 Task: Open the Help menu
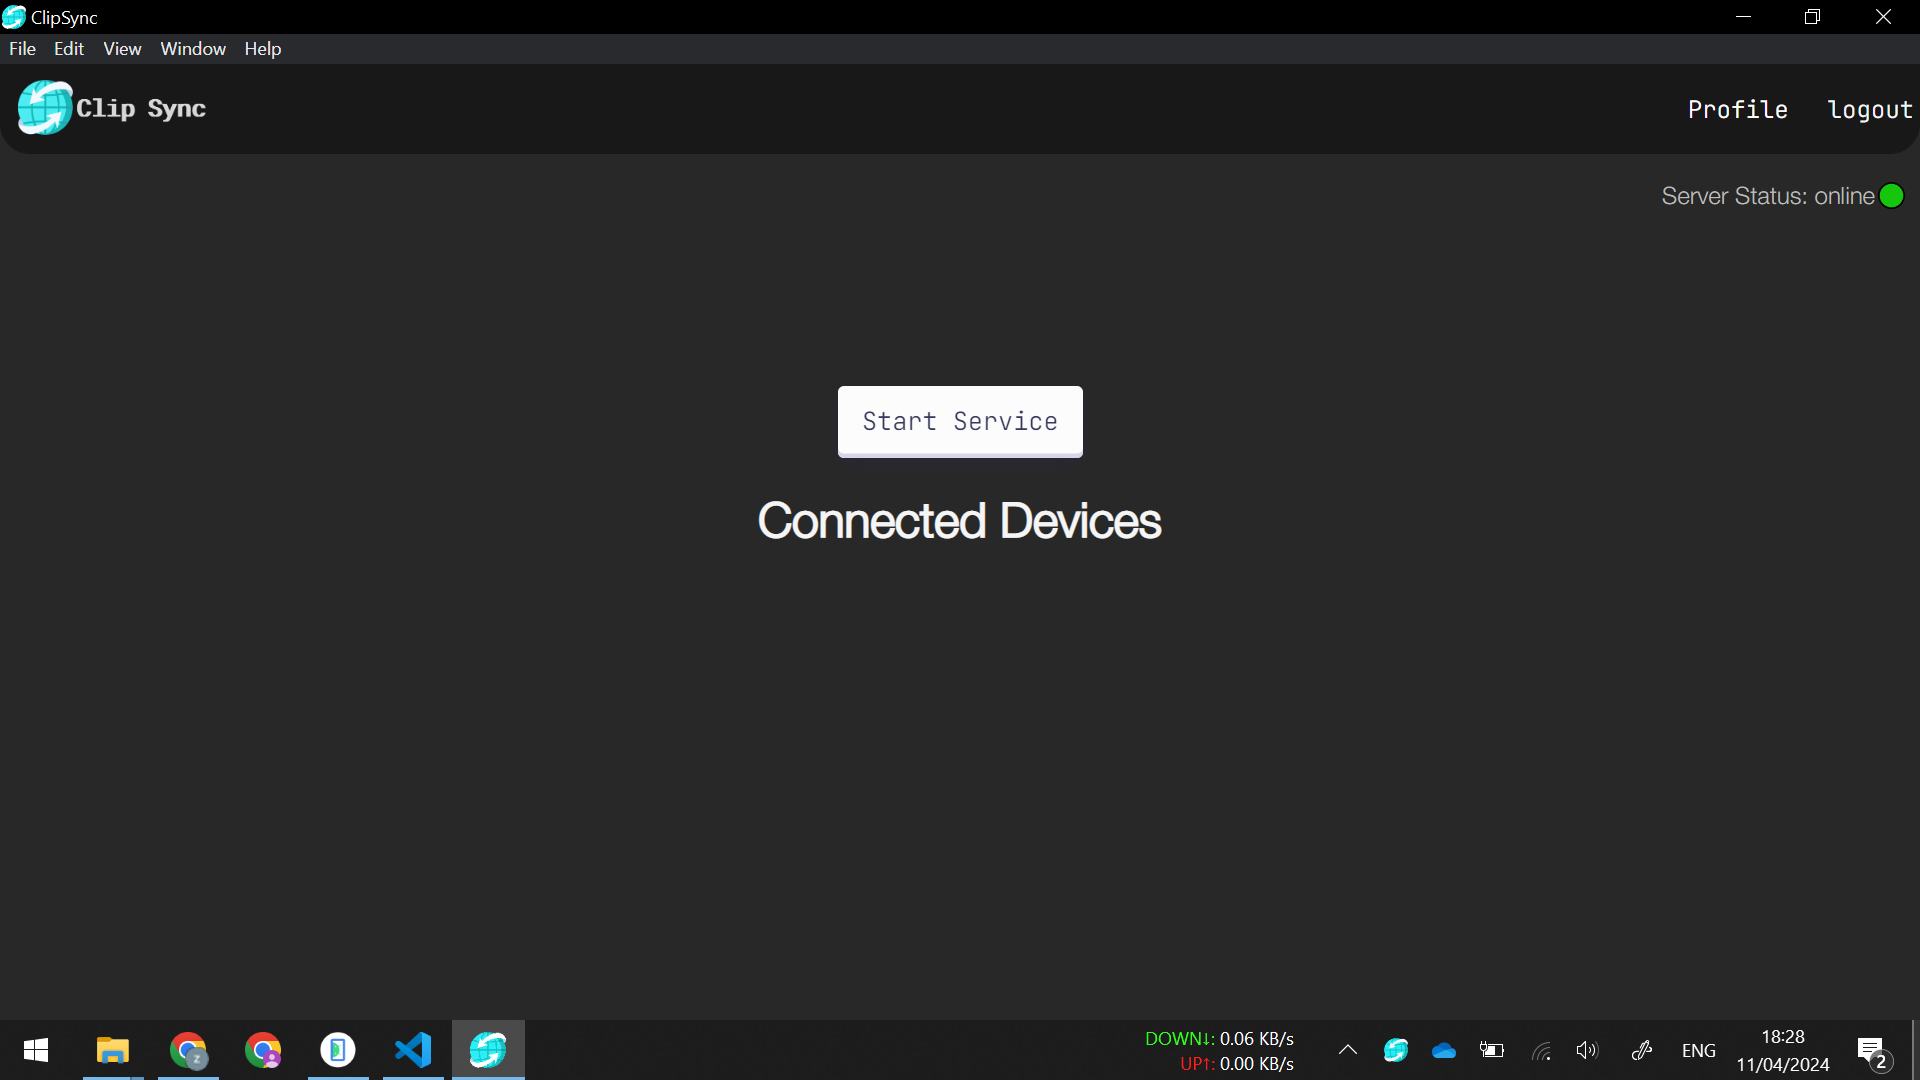(x=263, y=49)
